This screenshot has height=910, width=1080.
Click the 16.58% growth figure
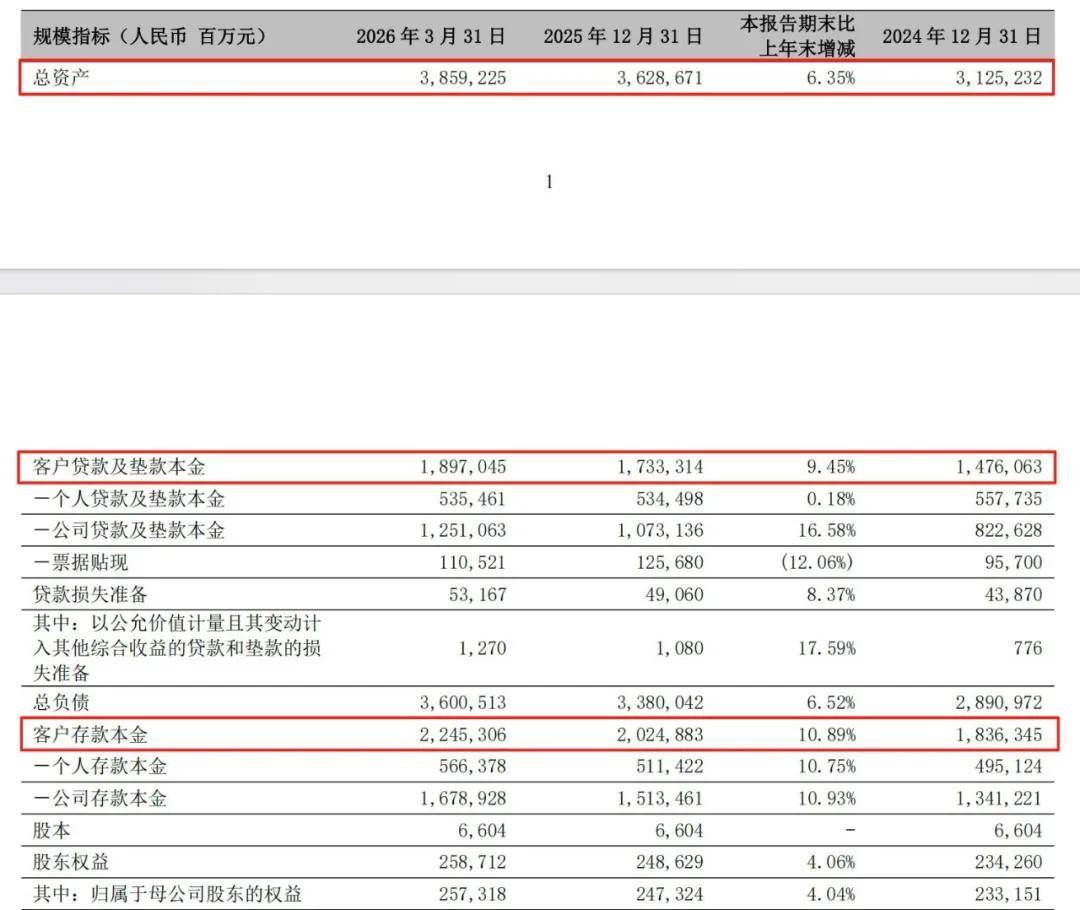coord(827,530)
